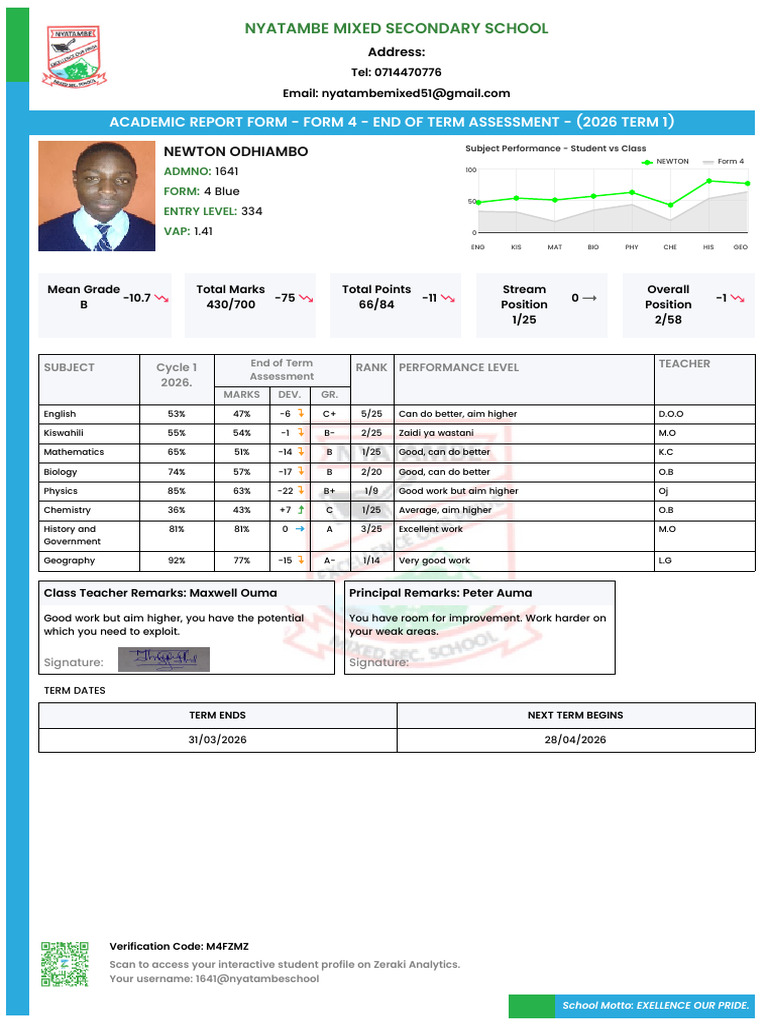
Task: Click the Principal Remarks heading
Action: point(441,593)
